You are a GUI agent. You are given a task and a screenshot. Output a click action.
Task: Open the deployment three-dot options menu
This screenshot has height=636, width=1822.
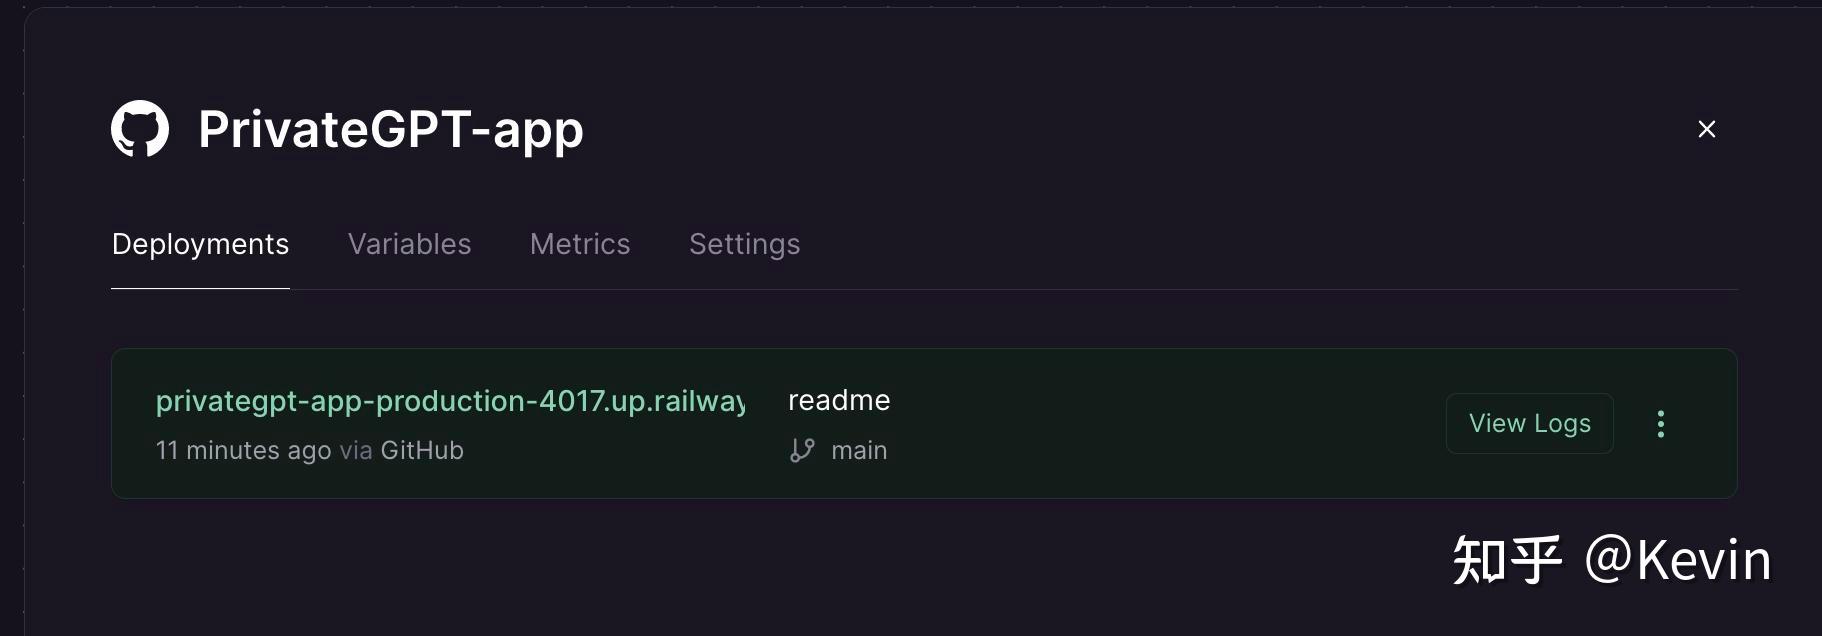pyautogui.click(x=1660, y=424)
